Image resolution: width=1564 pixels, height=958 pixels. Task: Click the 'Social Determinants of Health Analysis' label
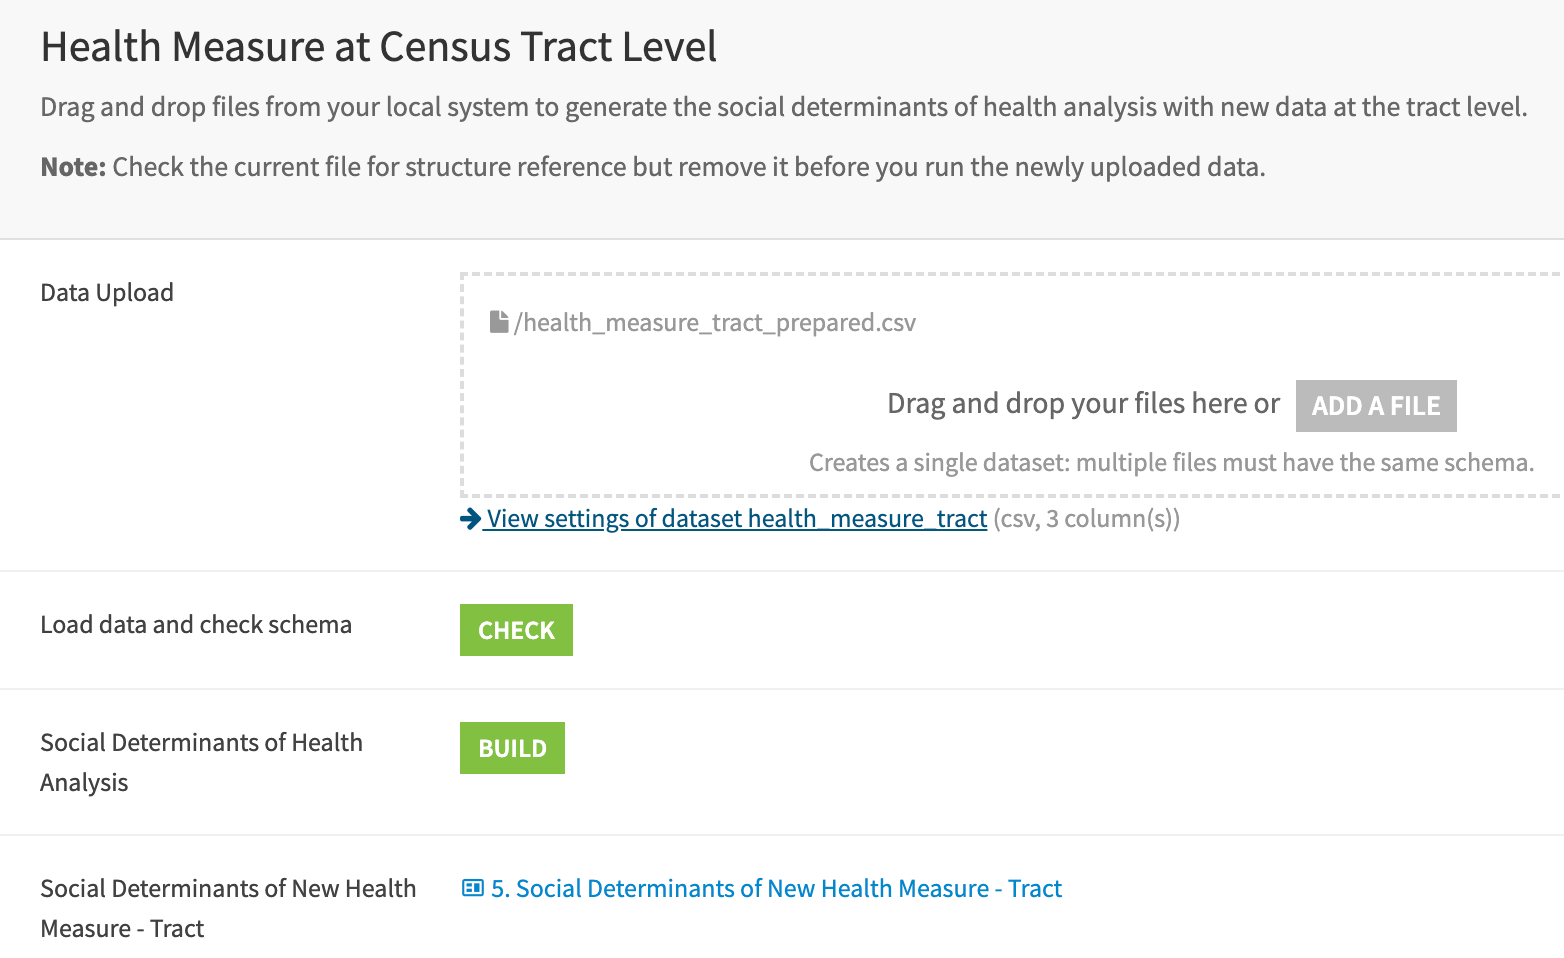pos(201,762)
